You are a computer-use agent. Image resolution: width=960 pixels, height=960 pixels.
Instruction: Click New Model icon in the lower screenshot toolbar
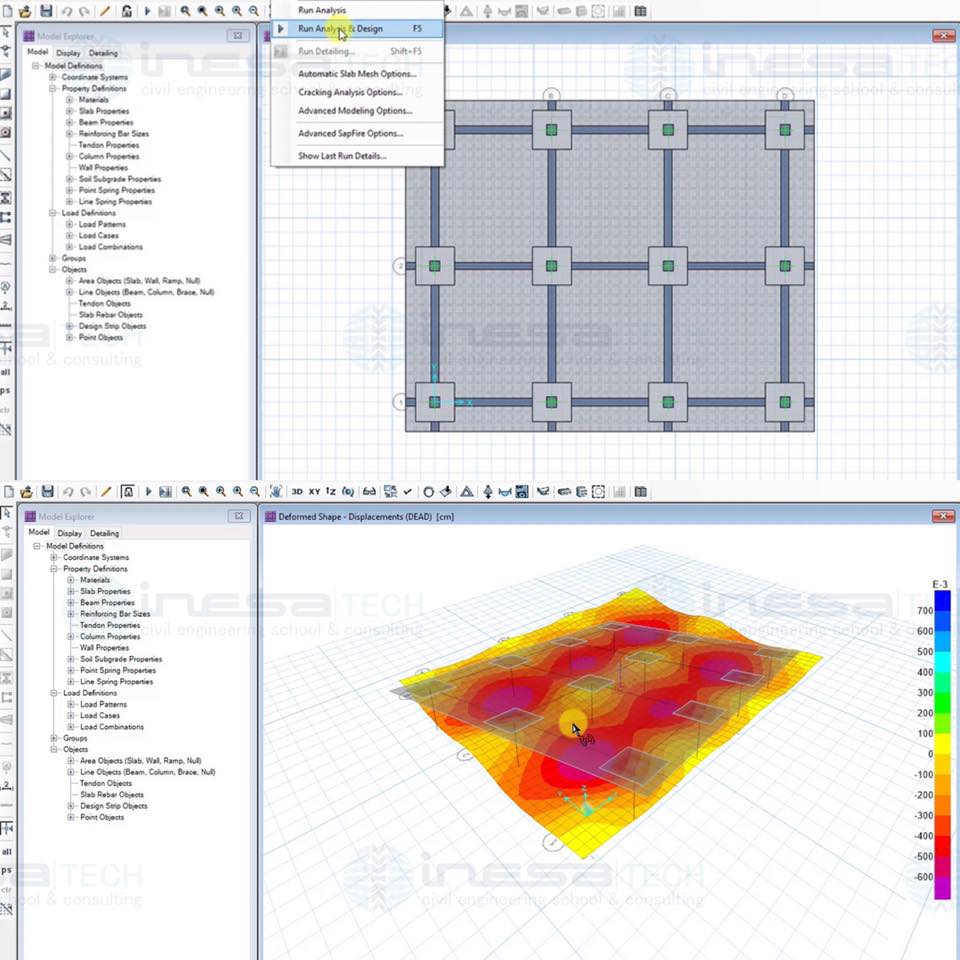click(9, 492)
